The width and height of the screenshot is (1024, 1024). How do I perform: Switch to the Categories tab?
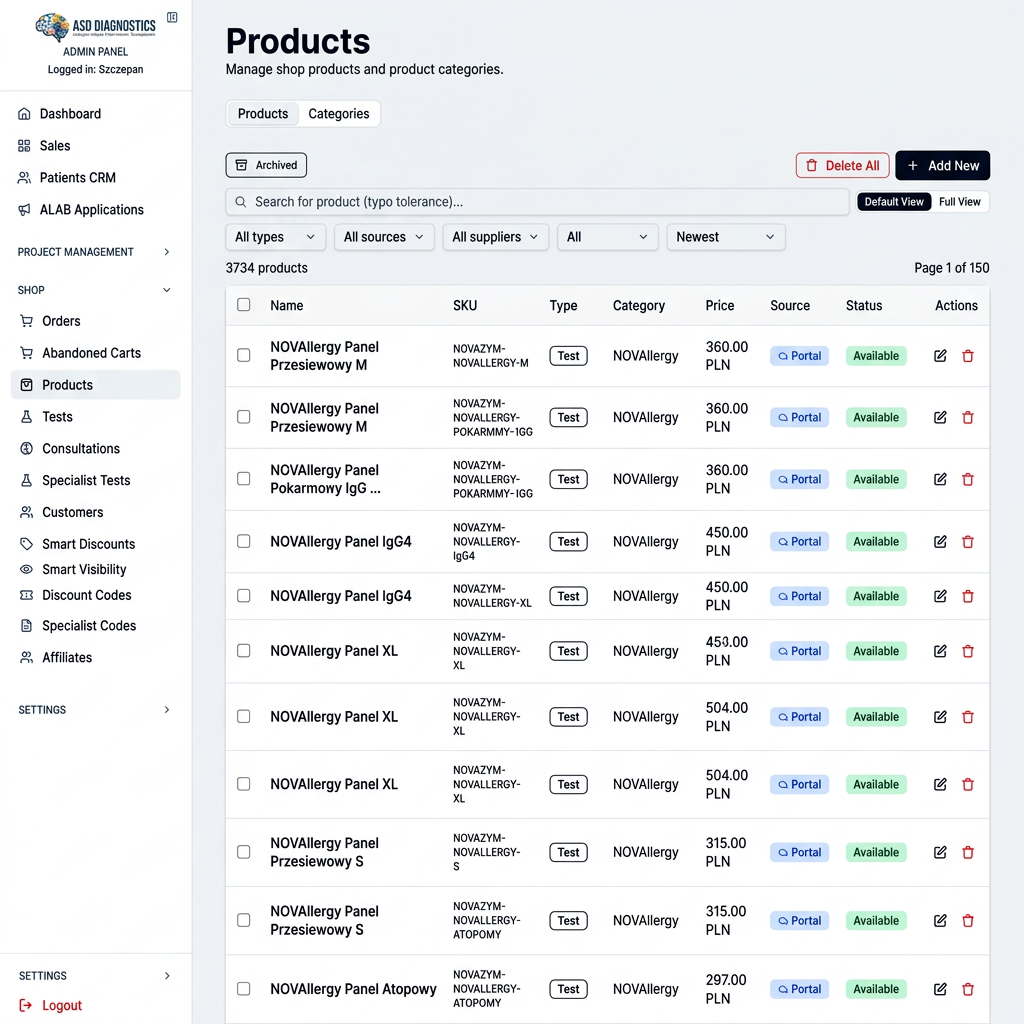(x=338, y=114)
